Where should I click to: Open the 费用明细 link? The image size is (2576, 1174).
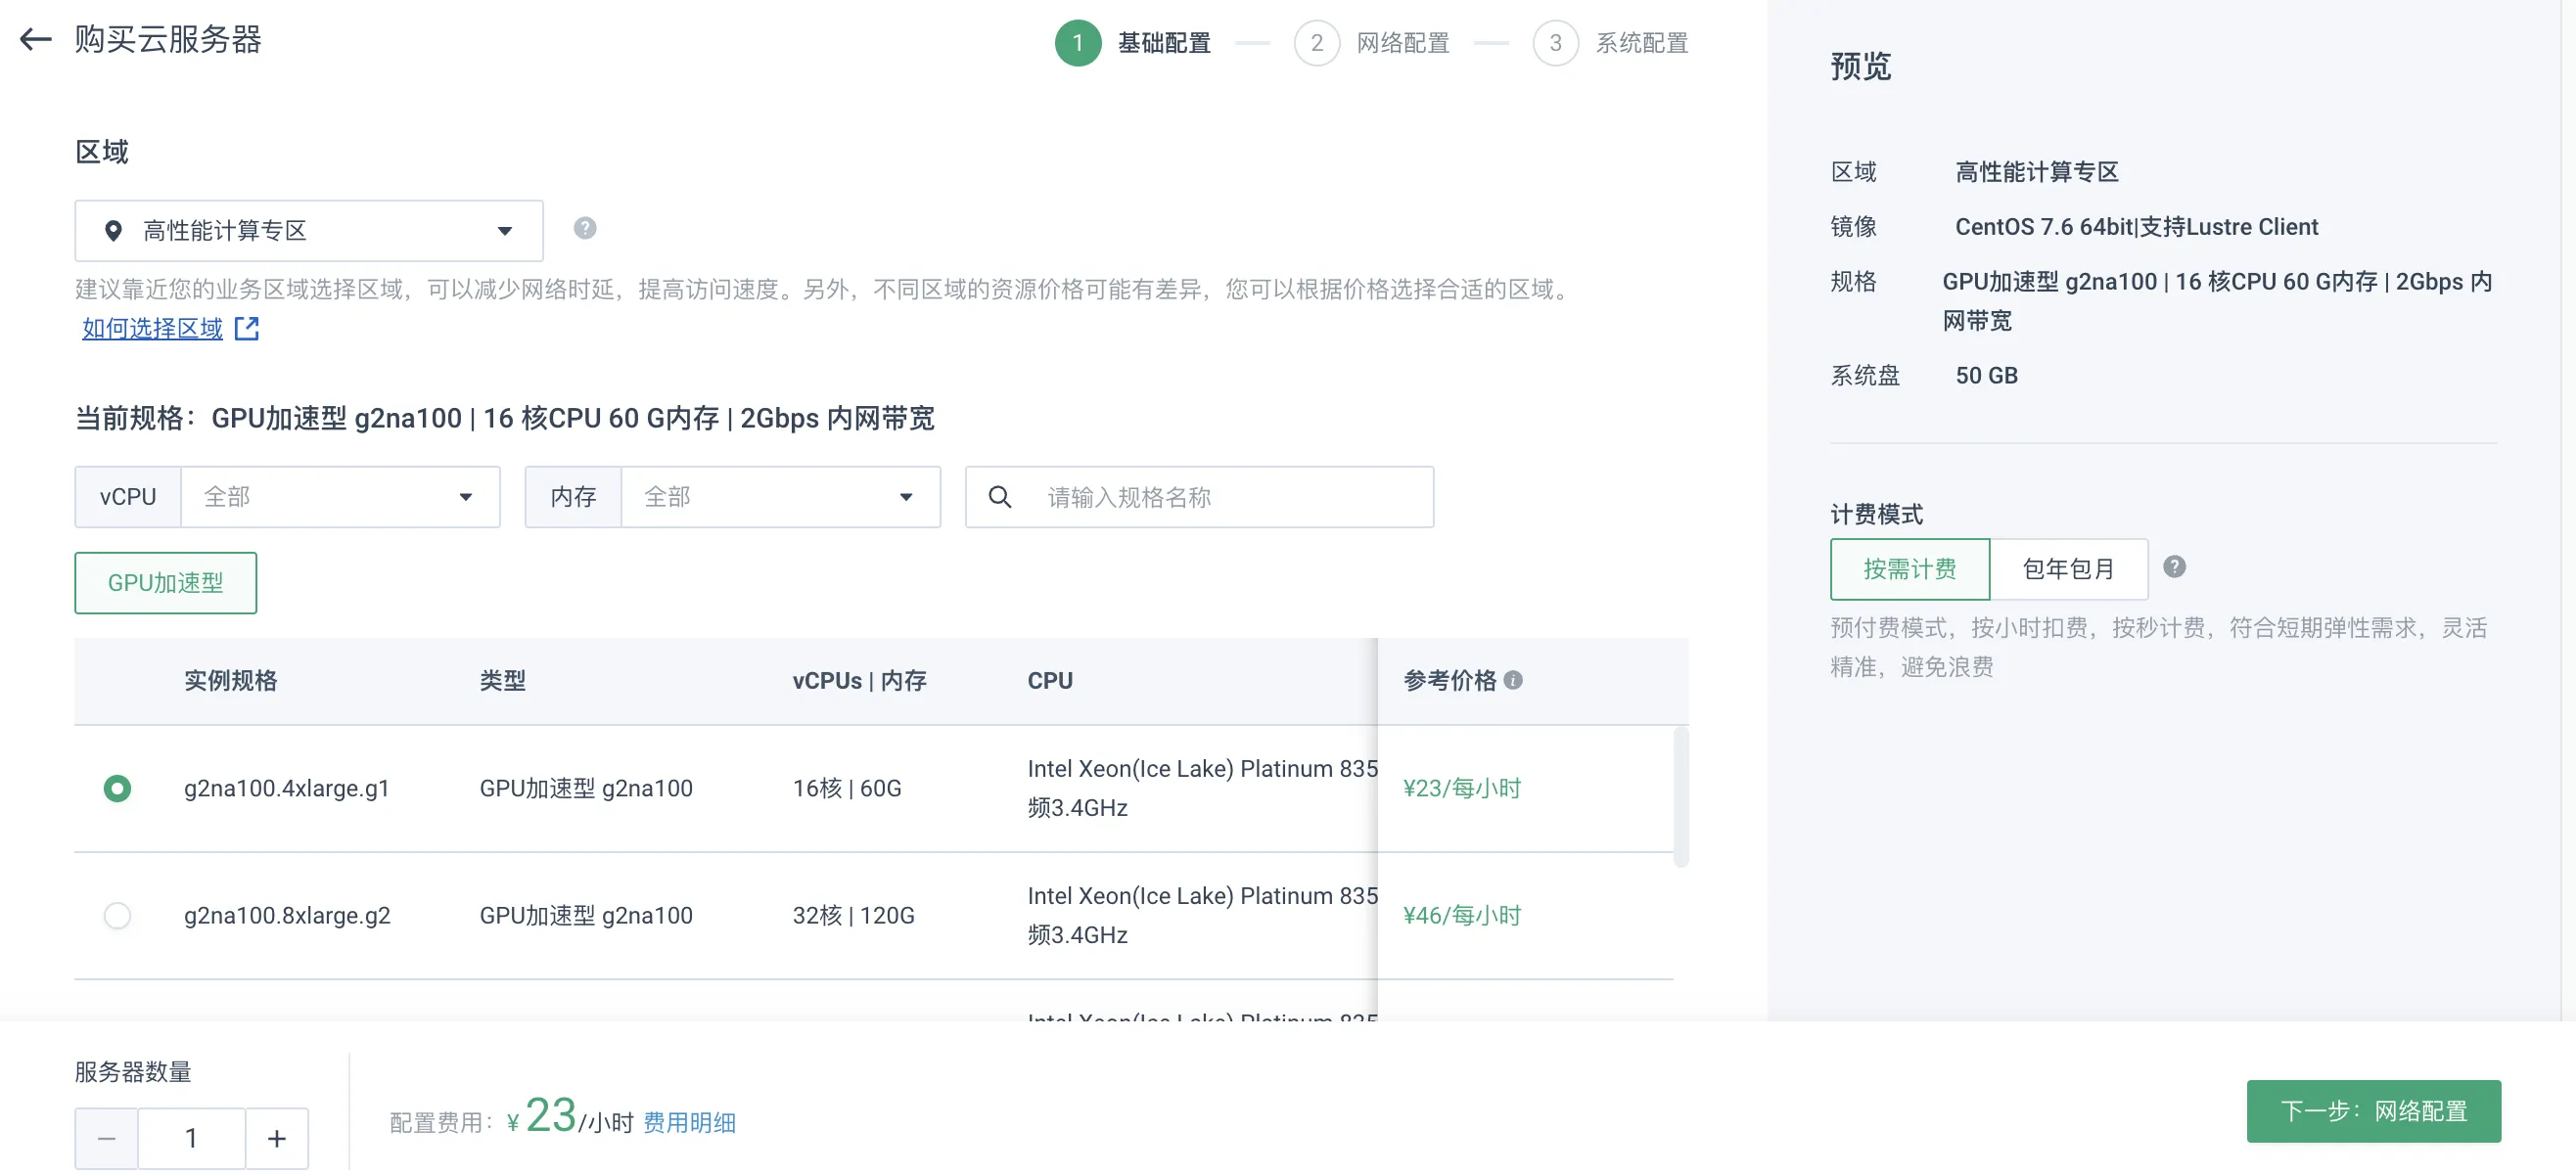pos(689,1122)
